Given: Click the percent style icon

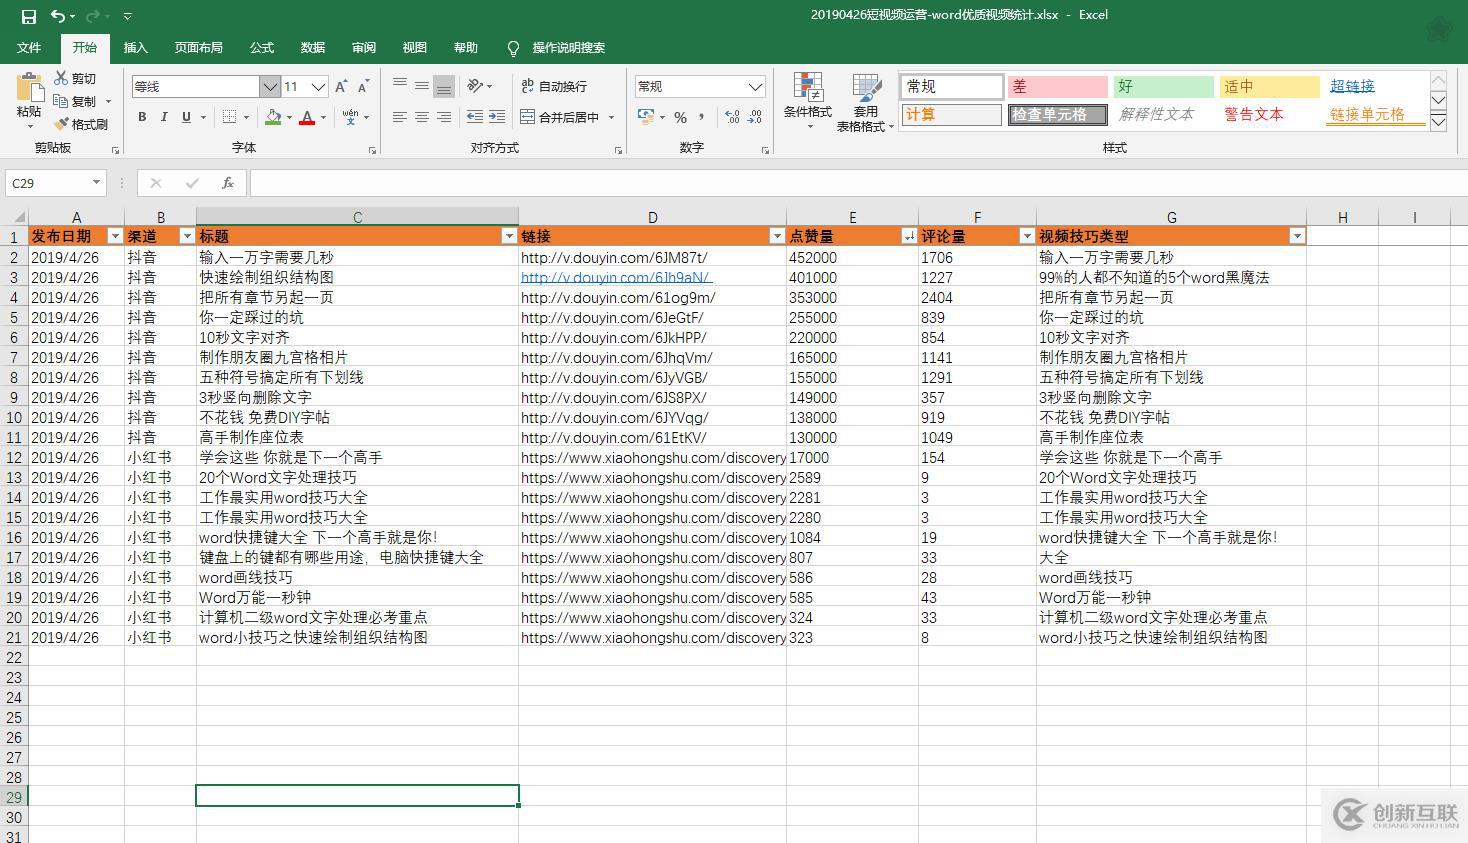Looking at the screenshot, I should [x=680, y=117].
